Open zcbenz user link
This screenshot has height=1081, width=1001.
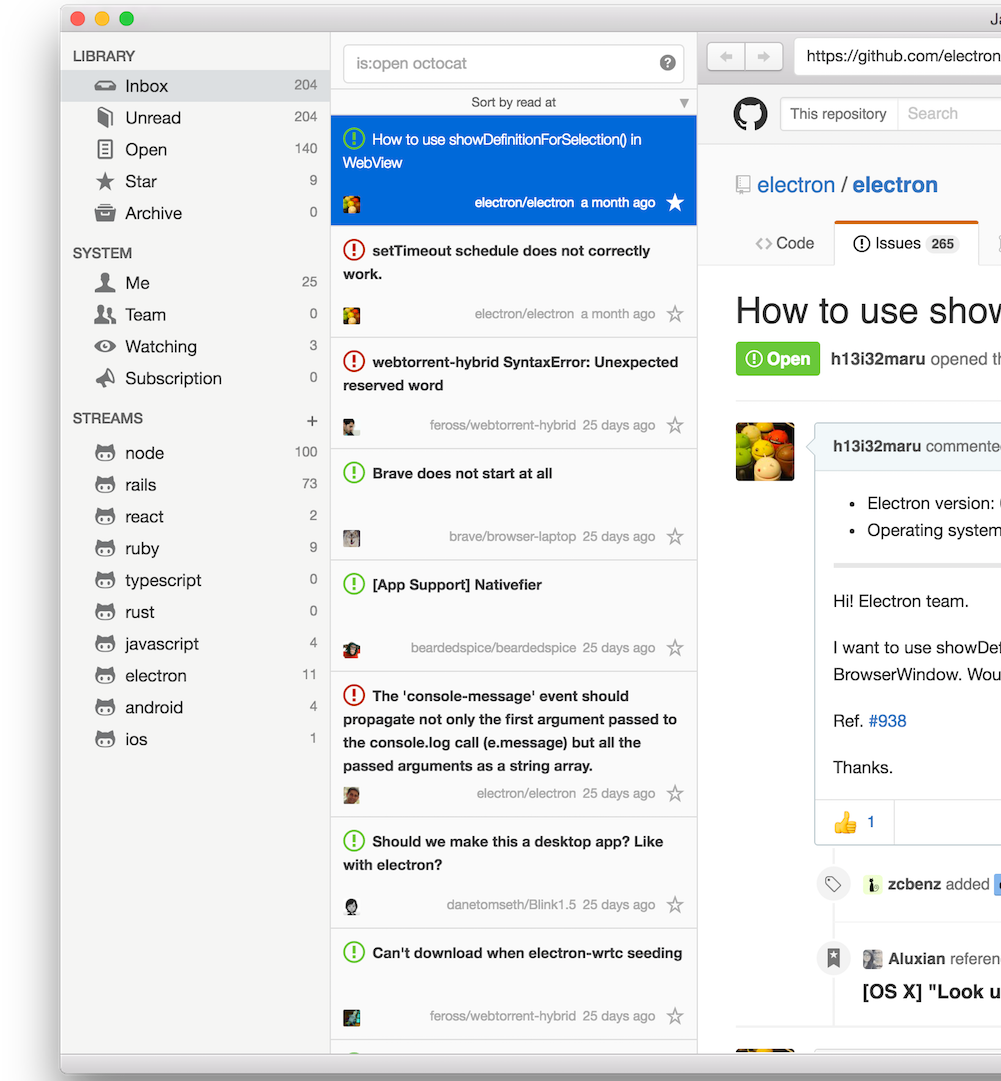pos(914,884)
